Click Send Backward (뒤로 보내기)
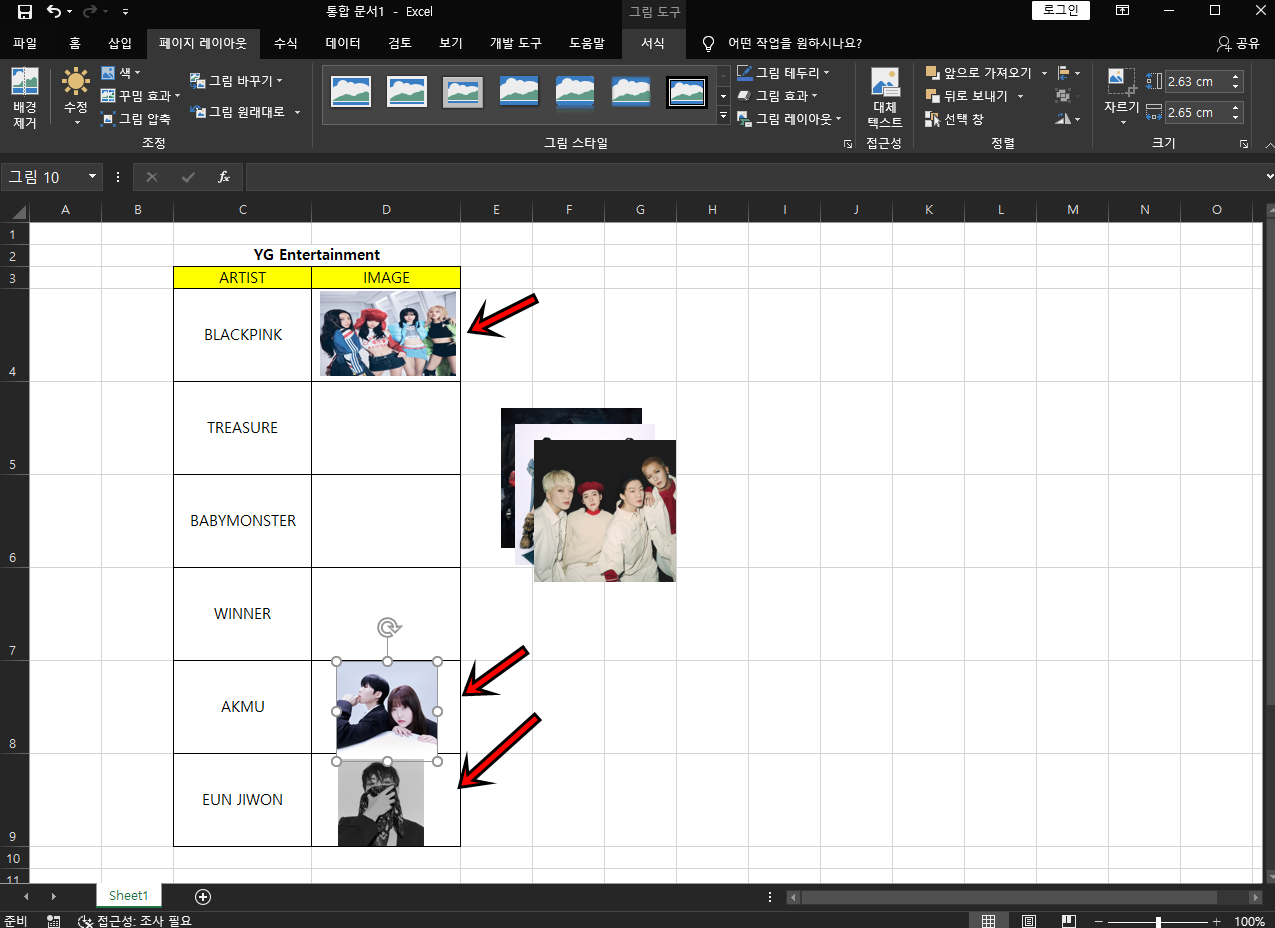Image resolution: width=1275 pixels, height=928 pixels. [x=968, y=96]
